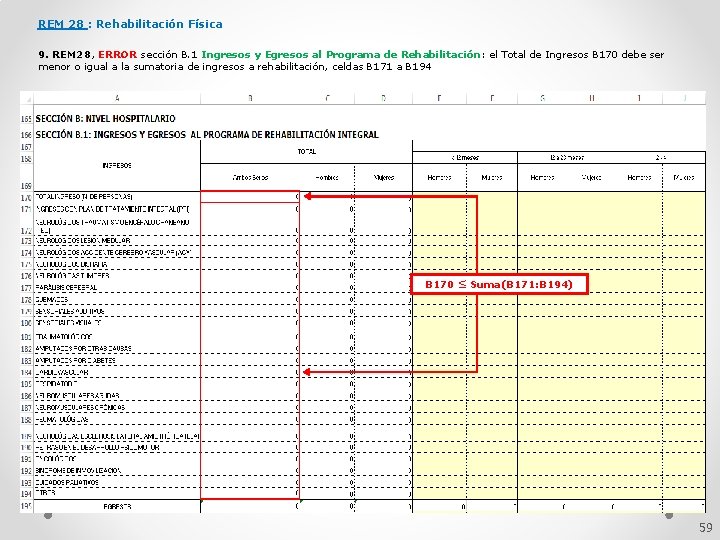Select row header 194

[27, 494]
